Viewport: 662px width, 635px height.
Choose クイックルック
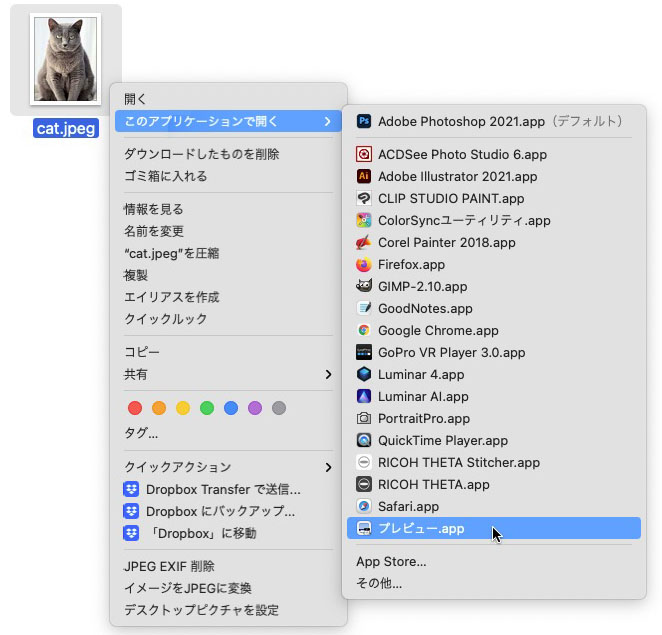(x=166, y=319)
